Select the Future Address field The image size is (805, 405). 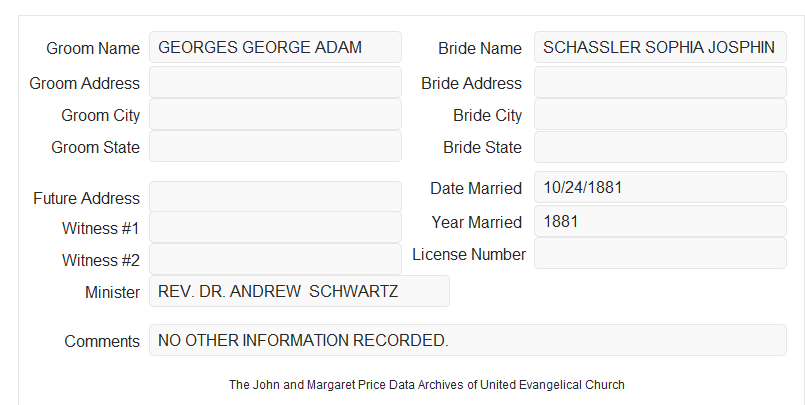click(x=275, y=197)
